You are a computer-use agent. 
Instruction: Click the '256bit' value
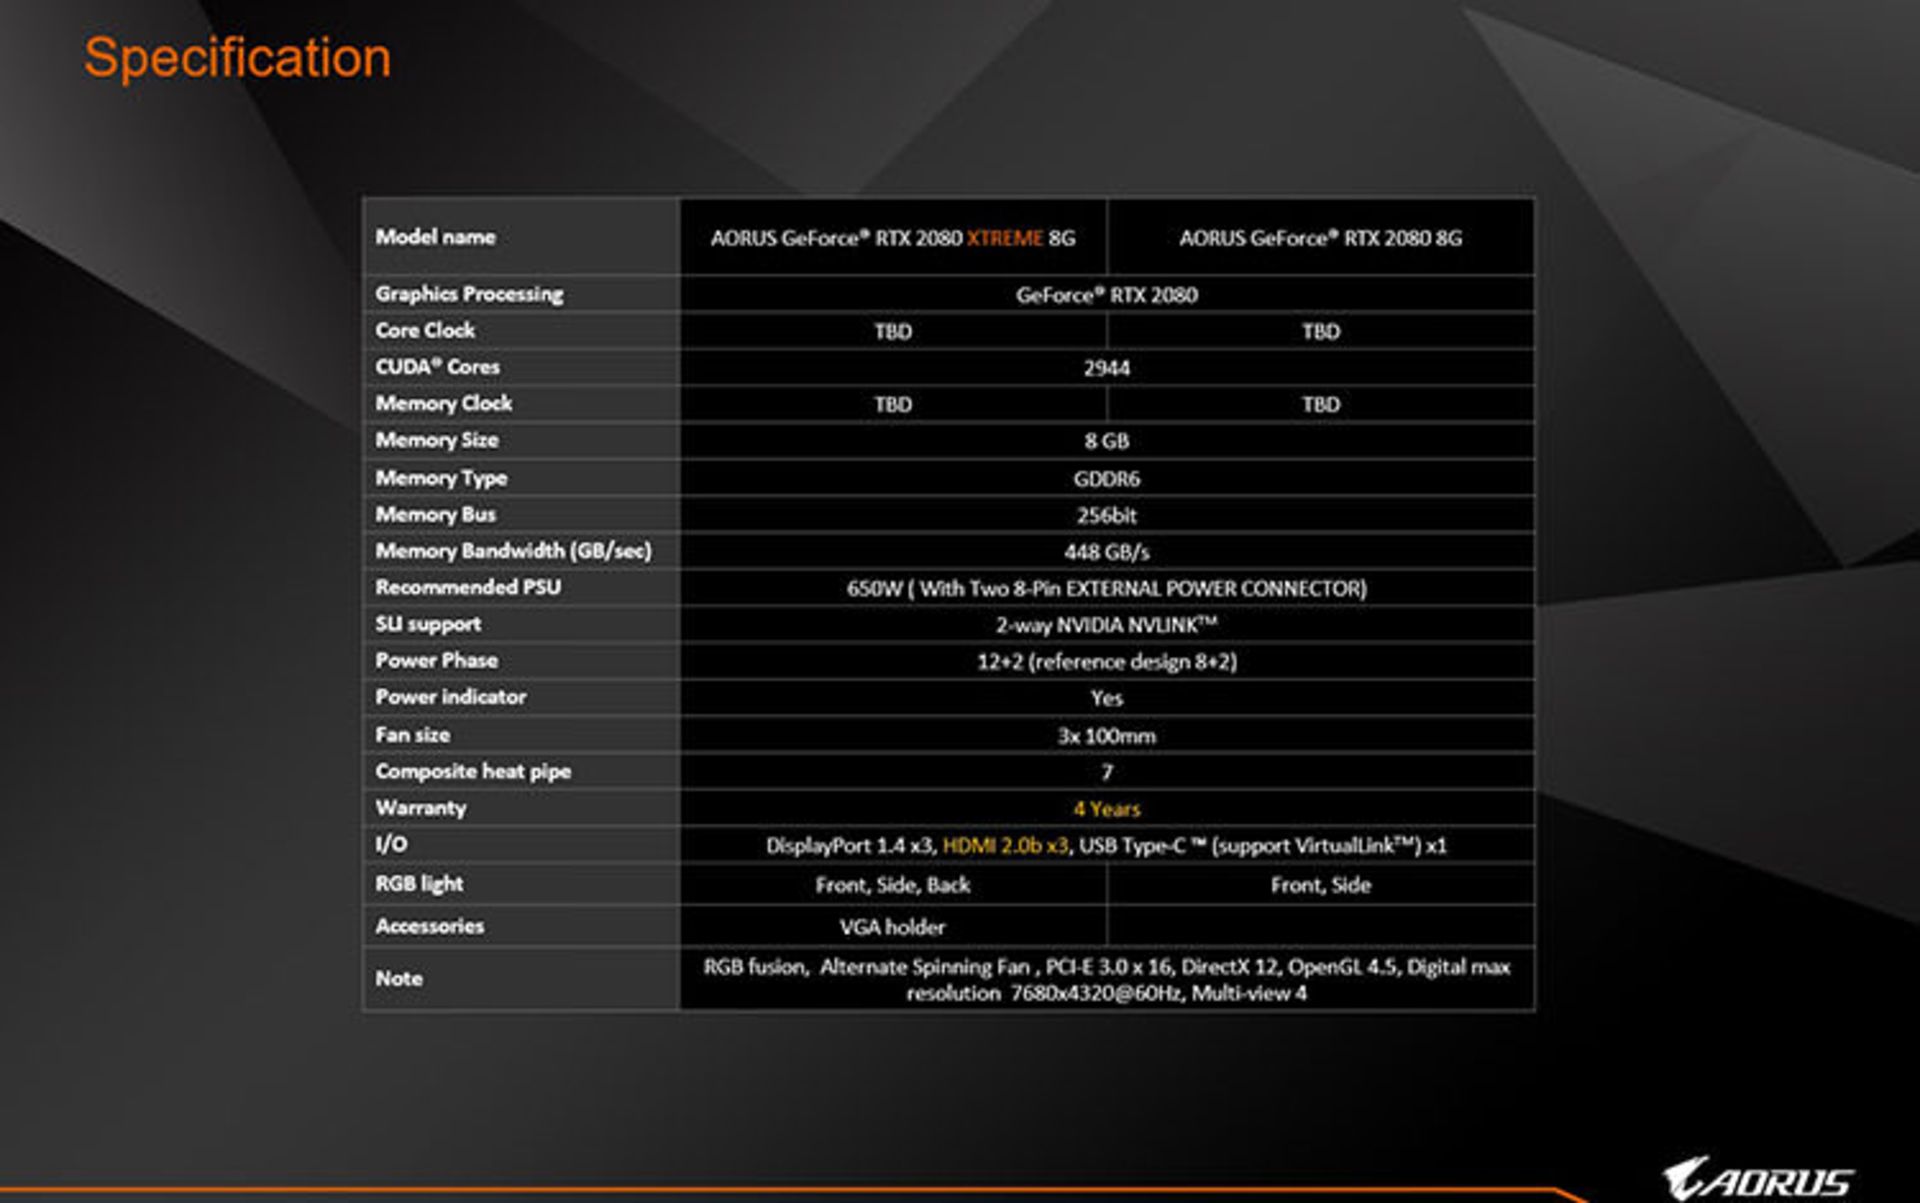(x=1106, y=515)
